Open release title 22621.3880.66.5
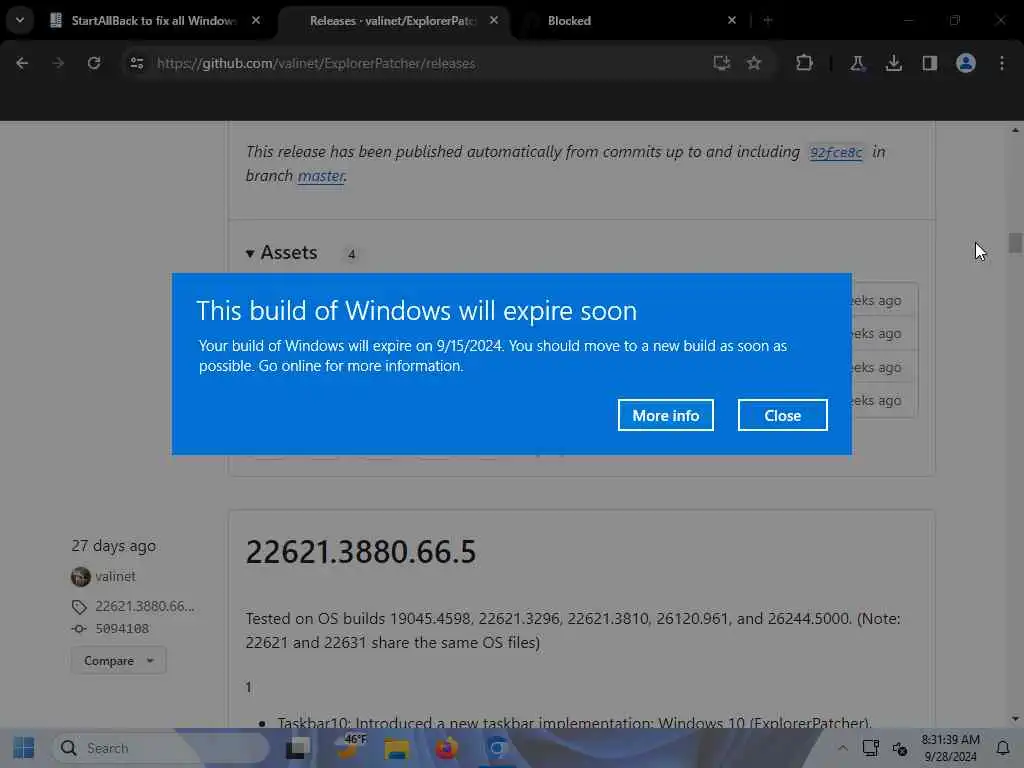The height and width of the screenshot is (768, 1024). click(x=360, y=552)
